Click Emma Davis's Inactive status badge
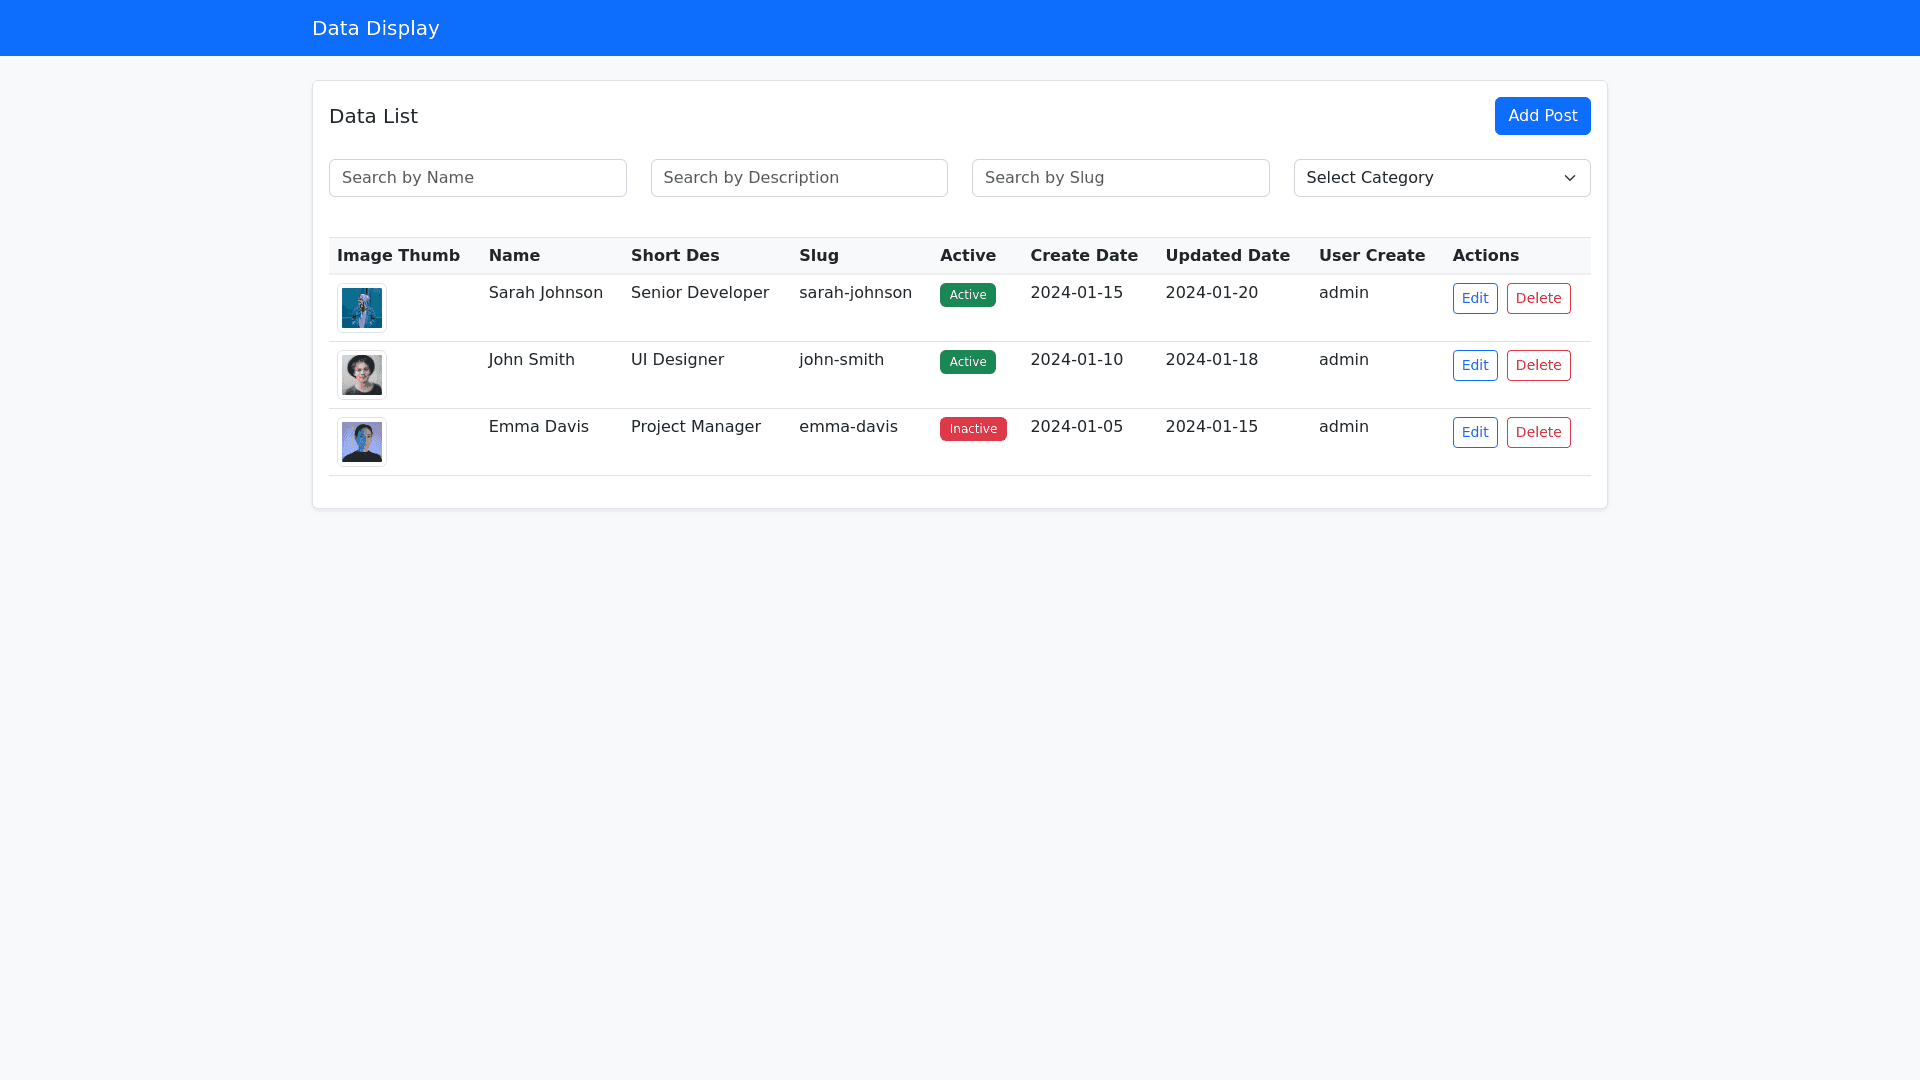The image size is (1920, 1080). tap(972, 429)
